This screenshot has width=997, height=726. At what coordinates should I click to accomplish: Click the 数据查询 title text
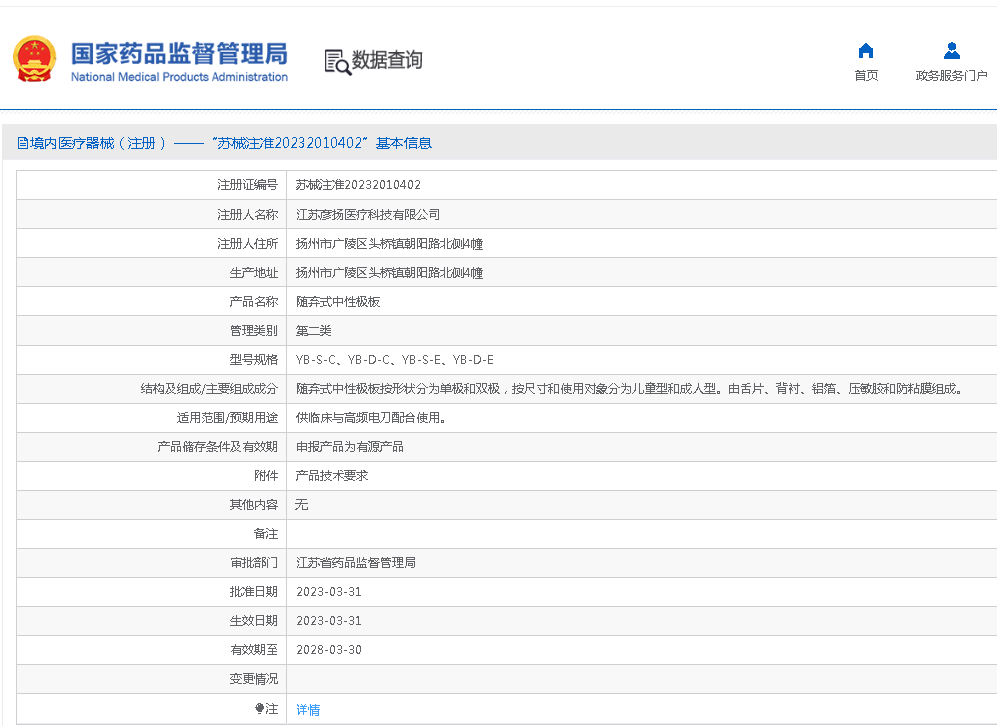(387, 60)
